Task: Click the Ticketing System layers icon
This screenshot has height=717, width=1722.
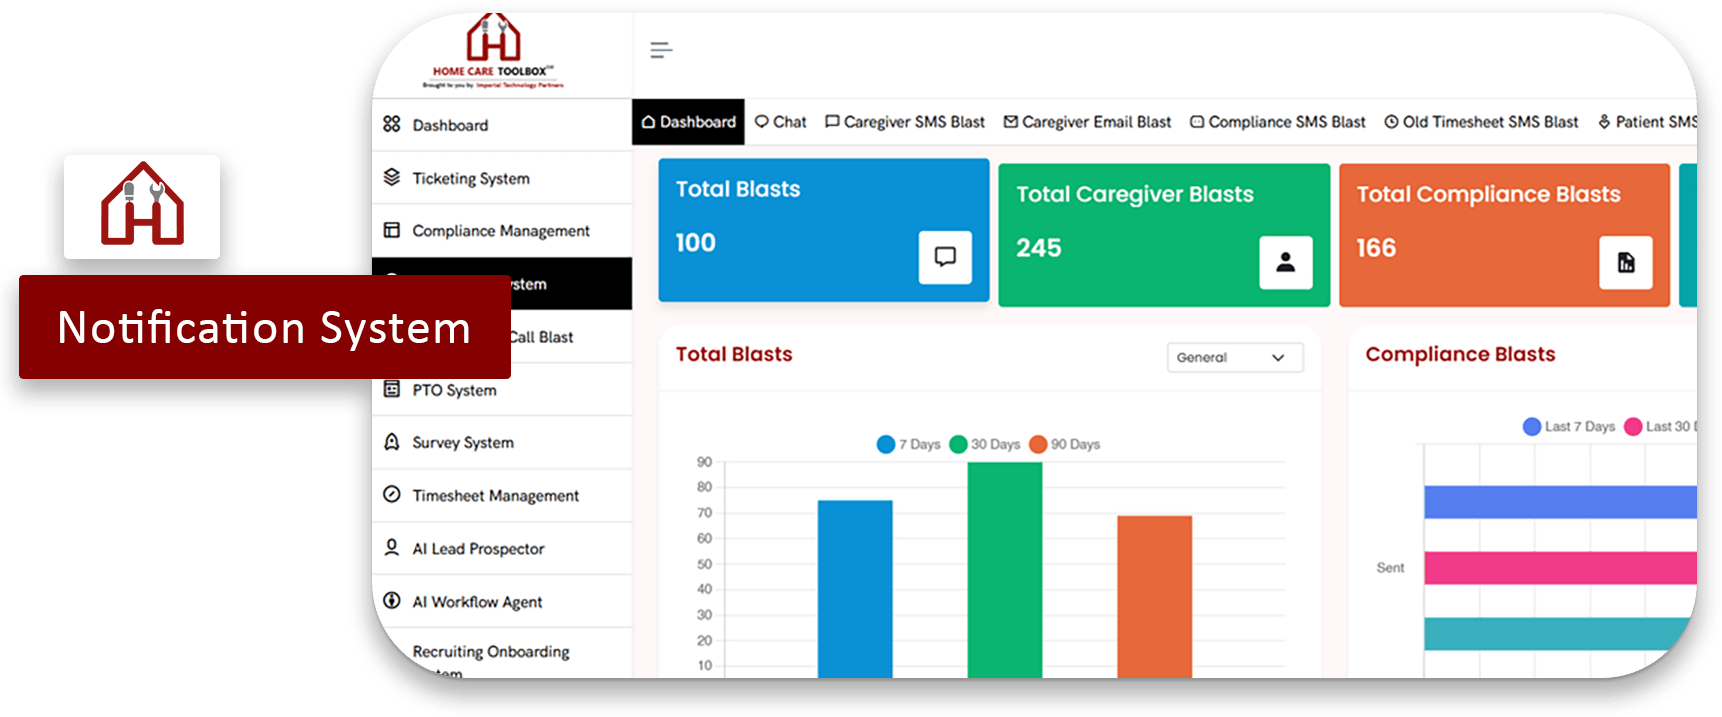Action: (392, 178)
